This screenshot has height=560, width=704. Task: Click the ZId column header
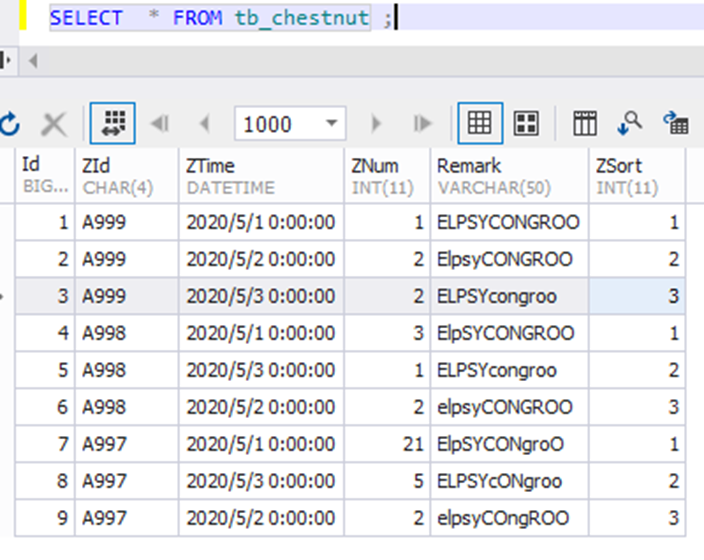[127, 176]
